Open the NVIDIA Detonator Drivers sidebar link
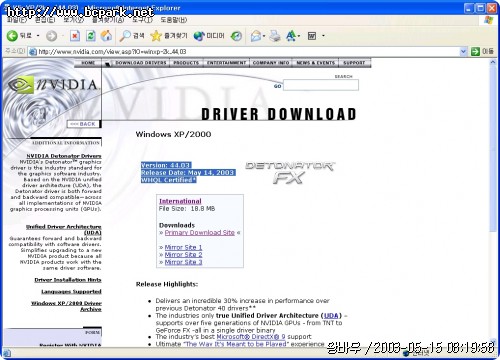This screenshot has height=360, width=500. [x=64, y=156]
